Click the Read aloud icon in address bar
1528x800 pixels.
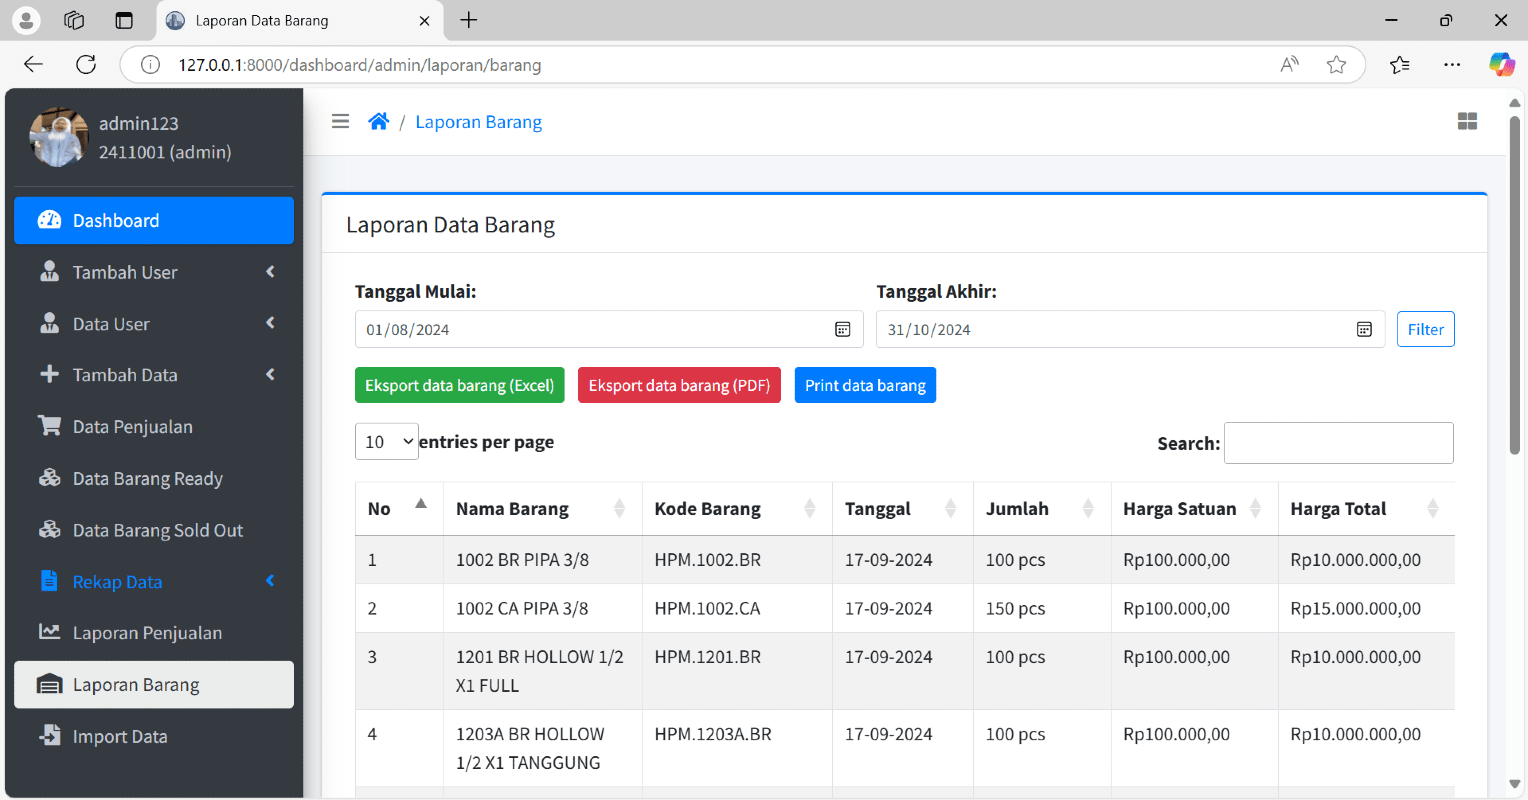[x=1290, y=64]
